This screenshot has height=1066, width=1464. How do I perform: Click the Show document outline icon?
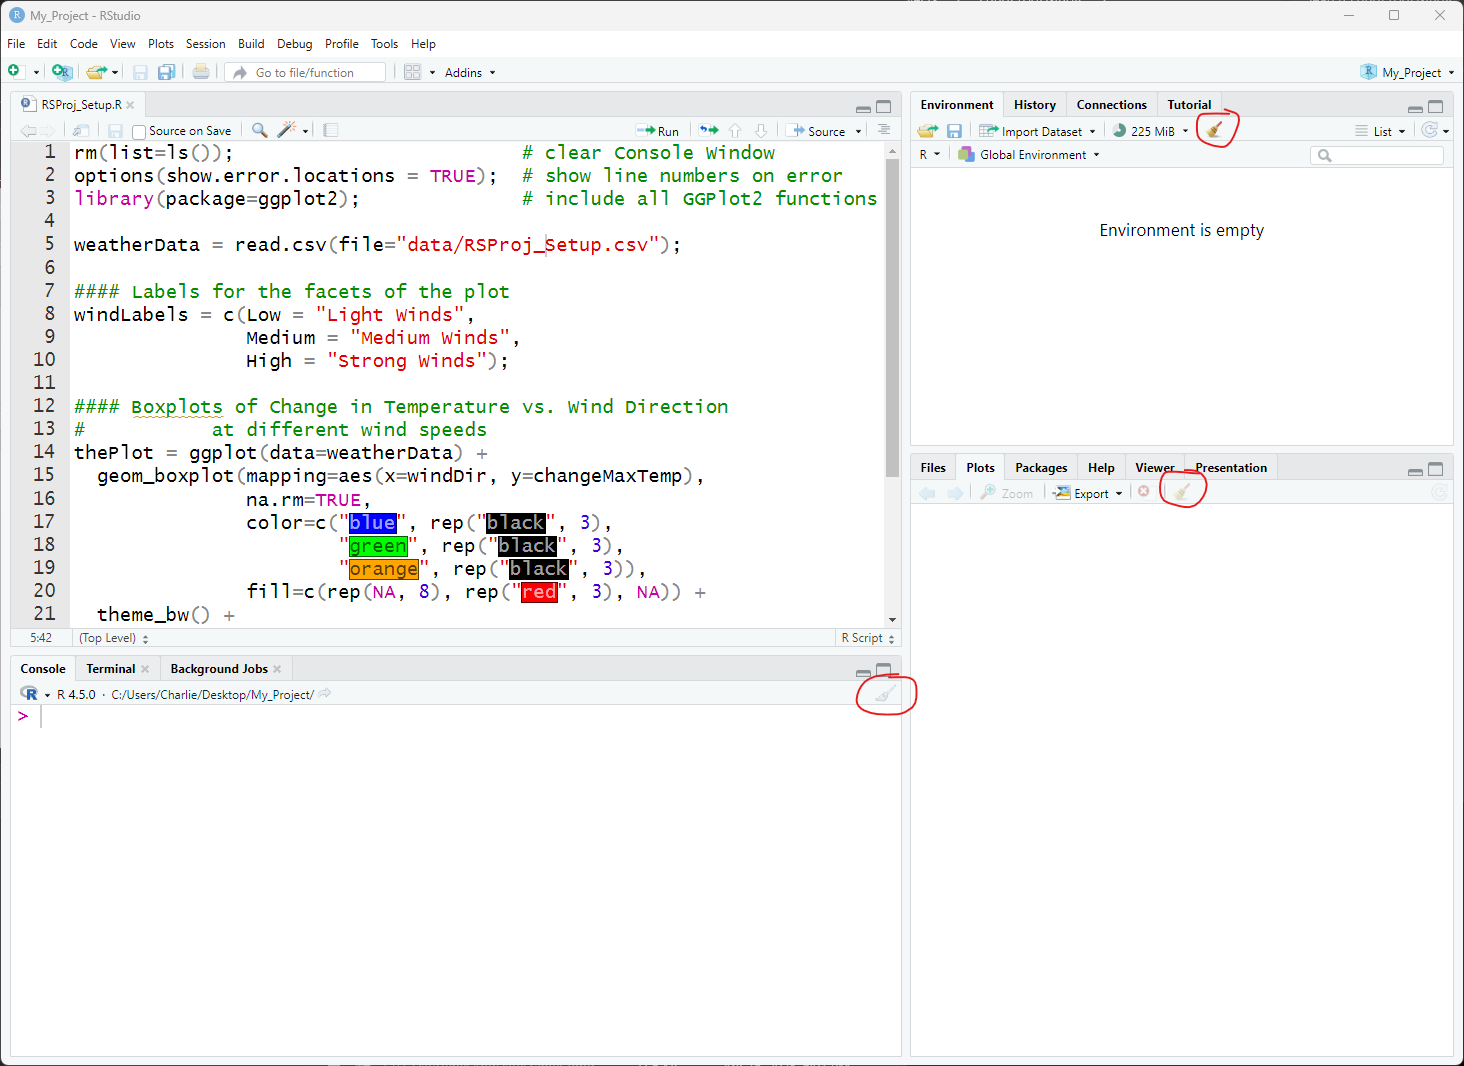coord(883,131)
